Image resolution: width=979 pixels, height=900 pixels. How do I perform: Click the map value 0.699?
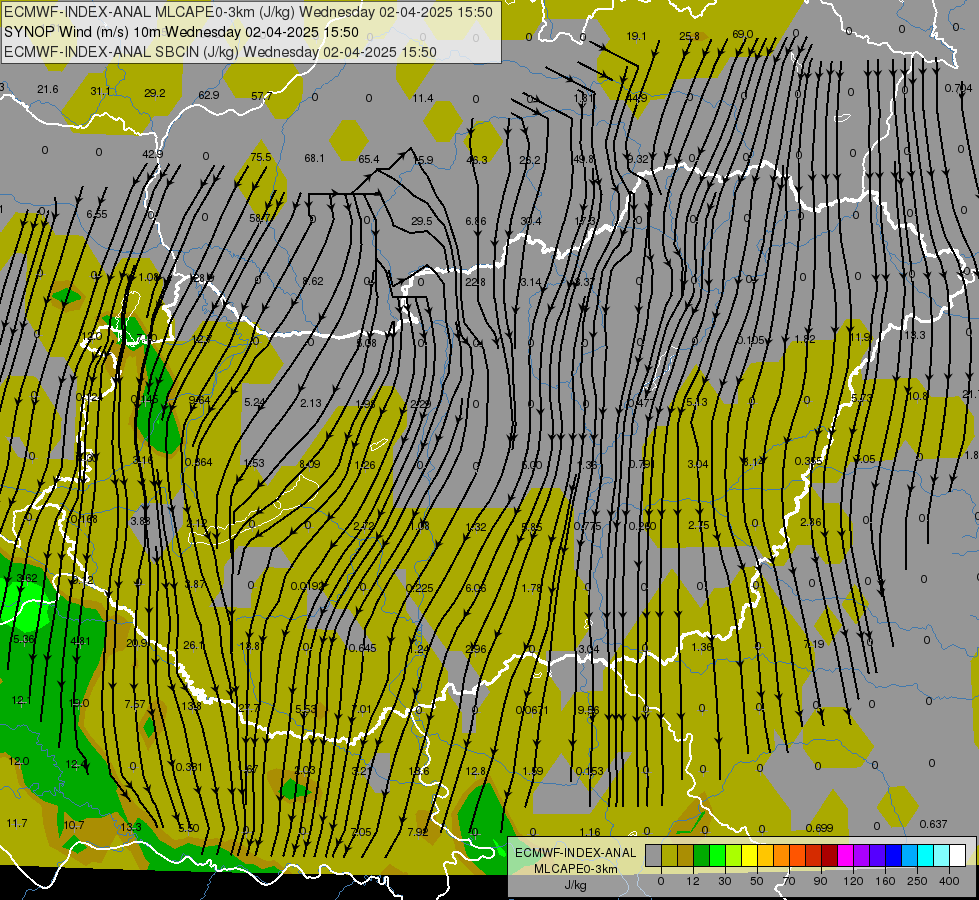[819, 828]
